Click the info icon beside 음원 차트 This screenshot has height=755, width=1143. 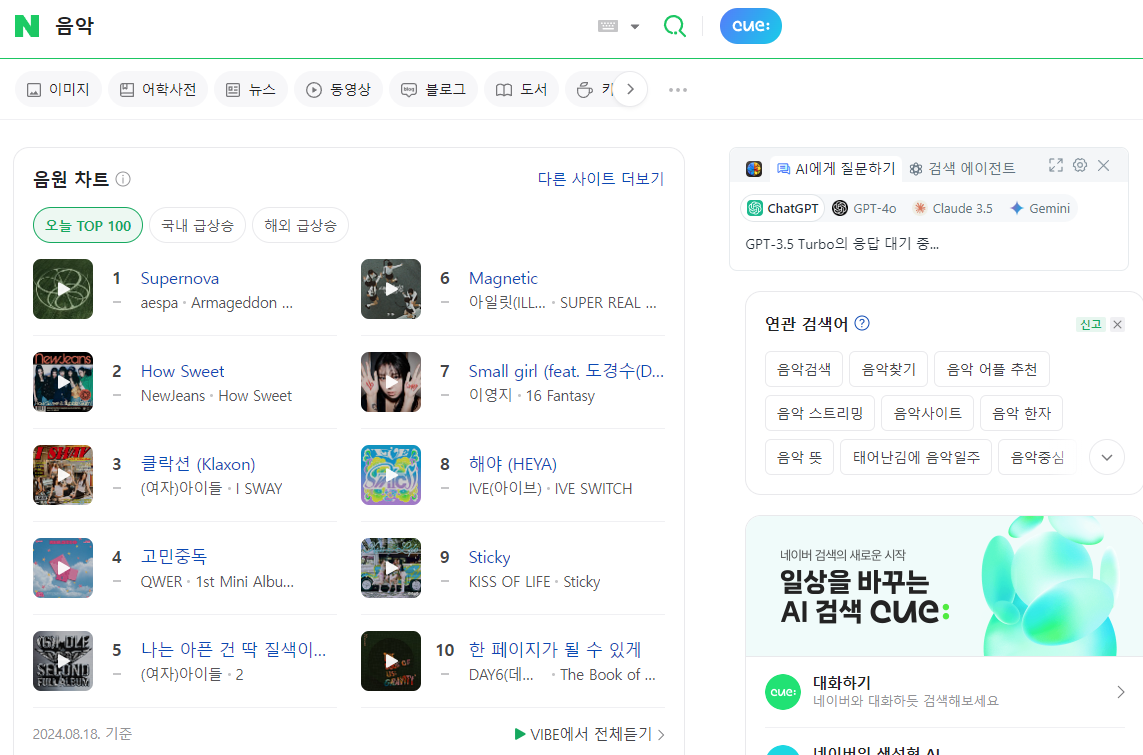point(123,179)
